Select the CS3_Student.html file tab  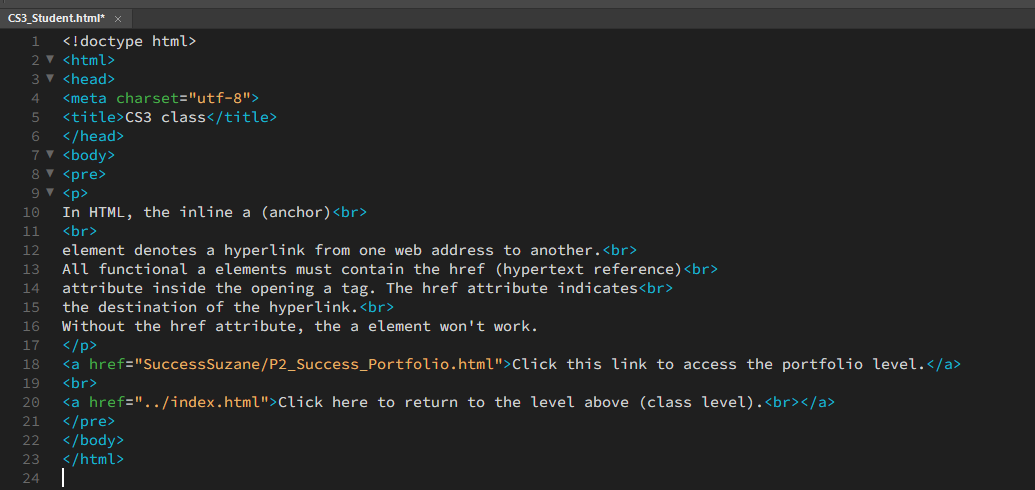[56, 18]
